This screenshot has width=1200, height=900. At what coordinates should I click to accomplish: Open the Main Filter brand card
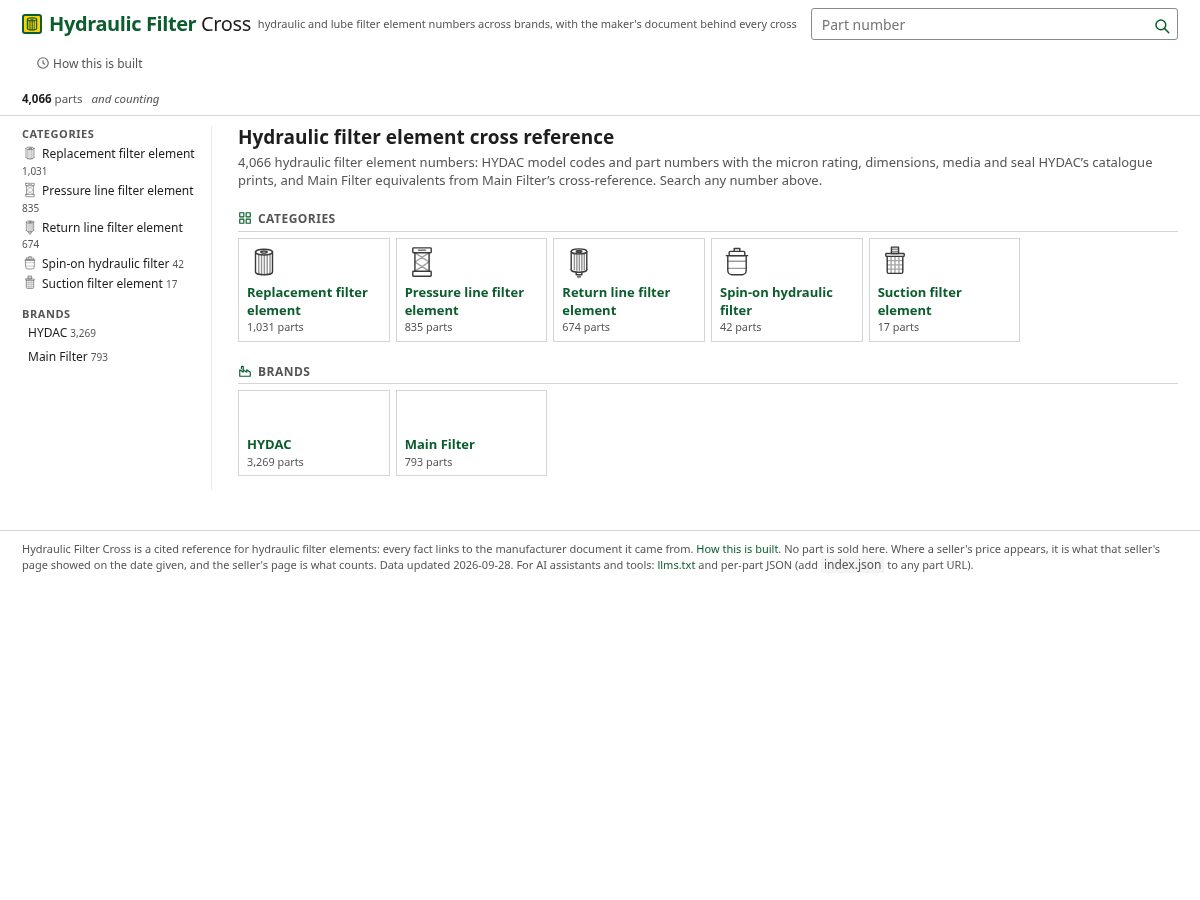pyautogui.click(x=471, y=433)
